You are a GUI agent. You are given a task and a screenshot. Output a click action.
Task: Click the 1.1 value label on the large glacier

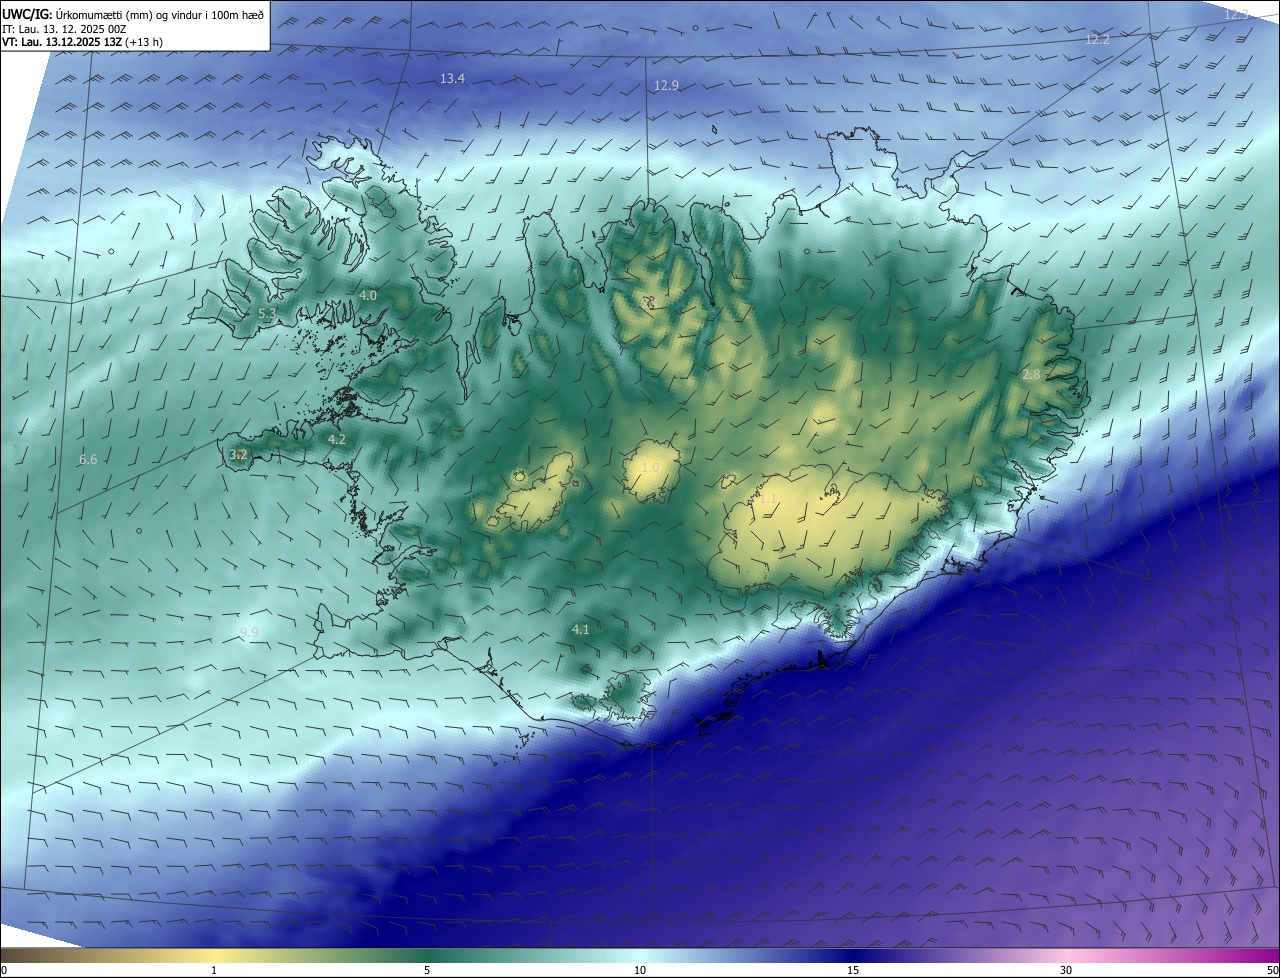coord(768,497)
